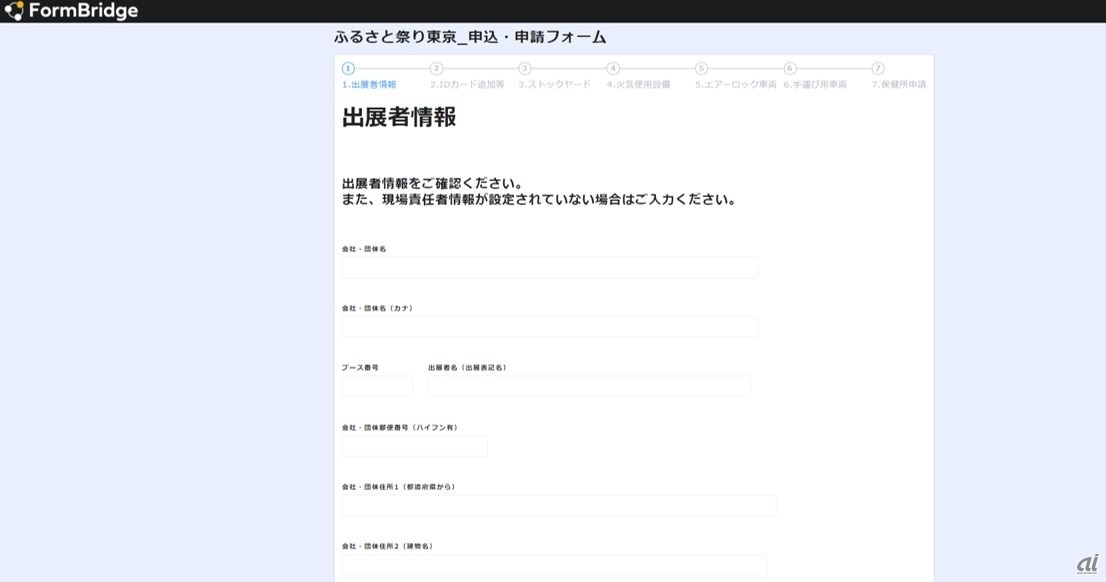Click into the 会社・団体名（カナ） field
Image resolution: width=1106 pixels, height=582 pixels.
coord(550,327)
